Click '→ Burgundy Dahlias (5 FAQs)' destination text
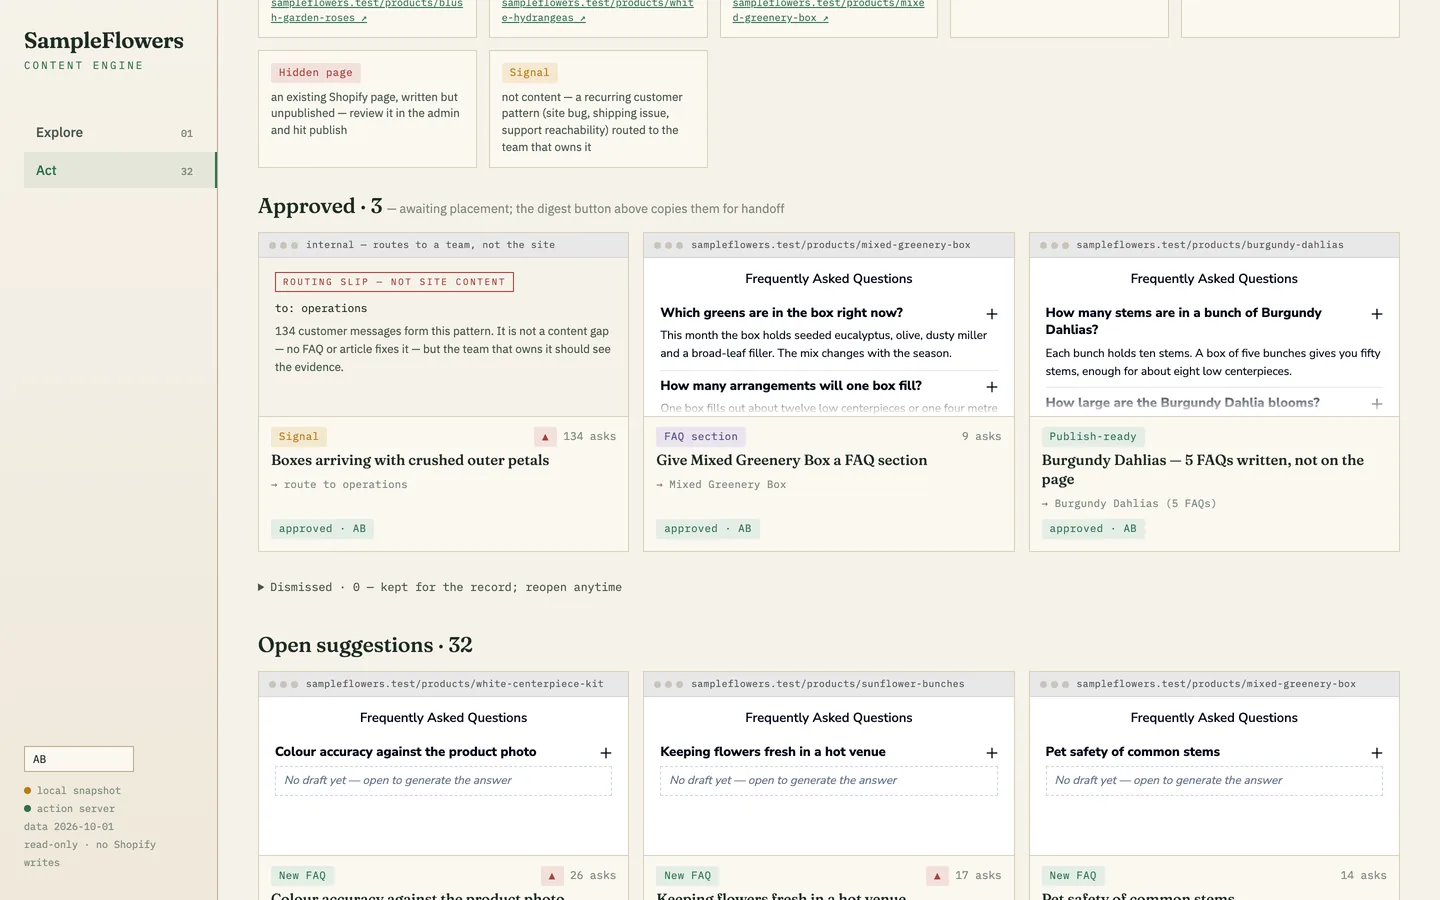Screen dimensions: 1440x900 pyautogui.click(x=1129, y=504)
